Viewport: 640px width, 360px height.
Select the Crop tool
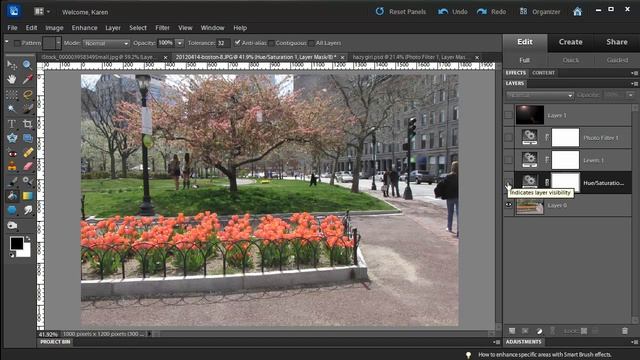pyautogui.click(x=27, y=124)
